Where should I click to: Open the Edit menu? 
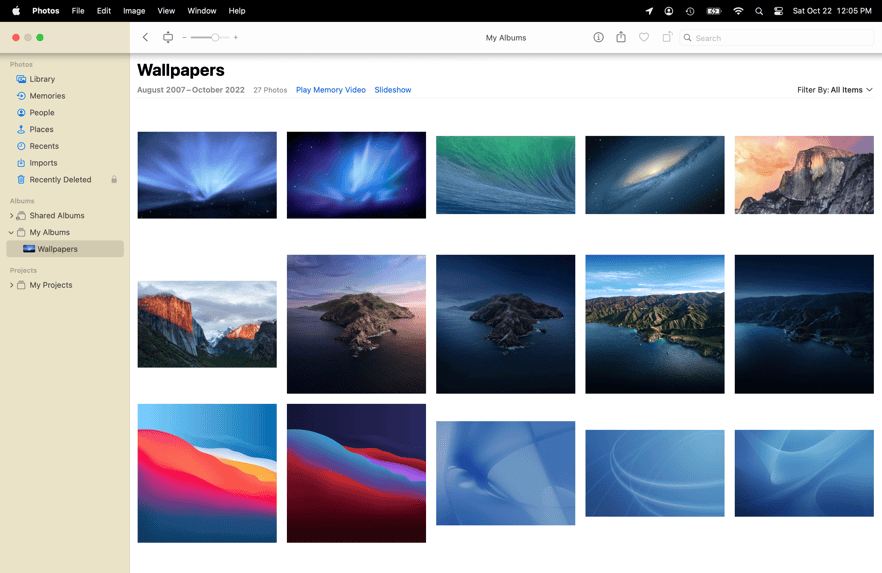point(104,11)
